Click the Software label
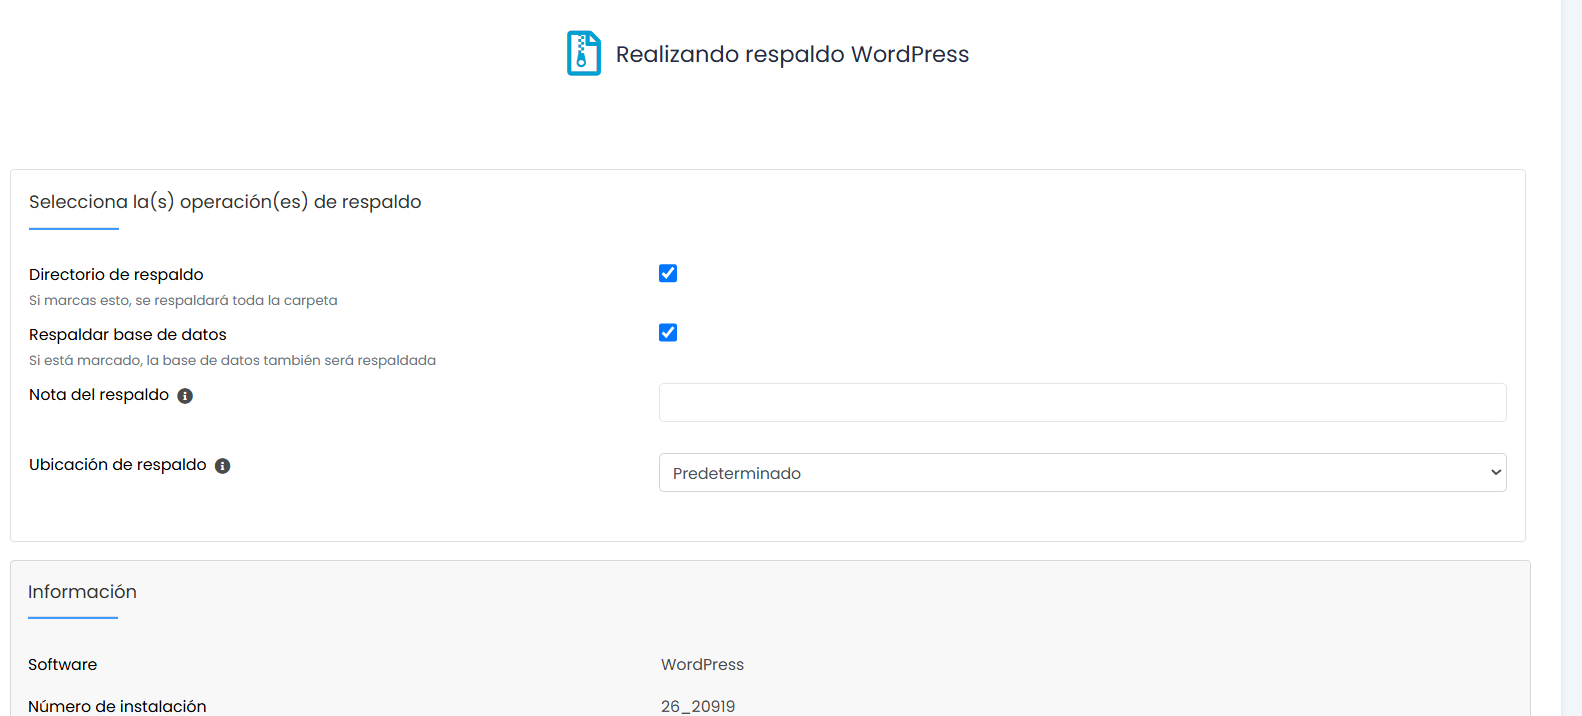The image size is (1582, 716). (x=62, y=665)
